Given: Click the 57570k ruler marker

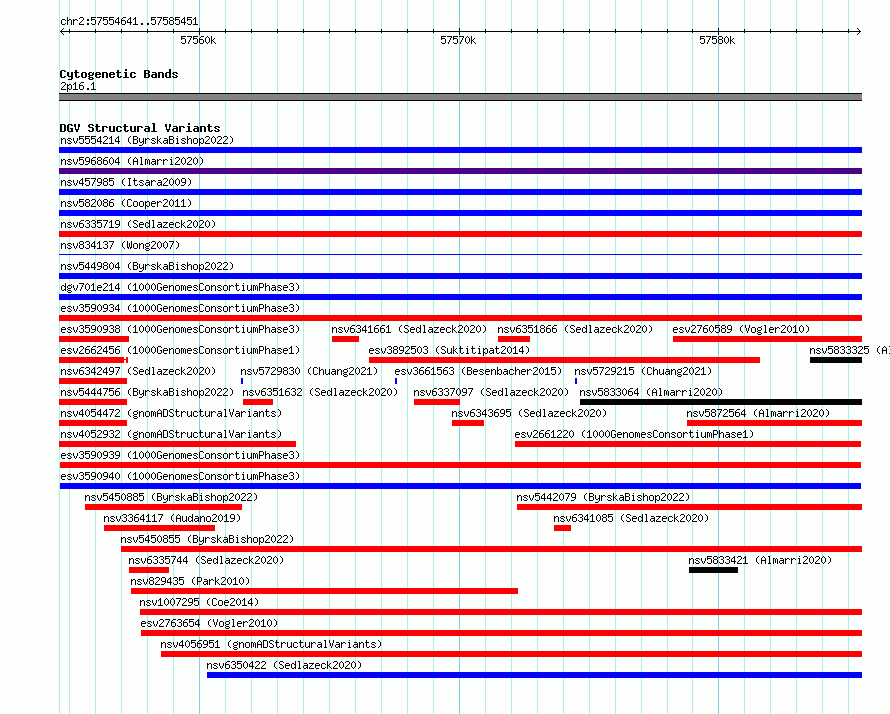Looking at the screenshot, I should pyautogui.click(x=458, y=40).
